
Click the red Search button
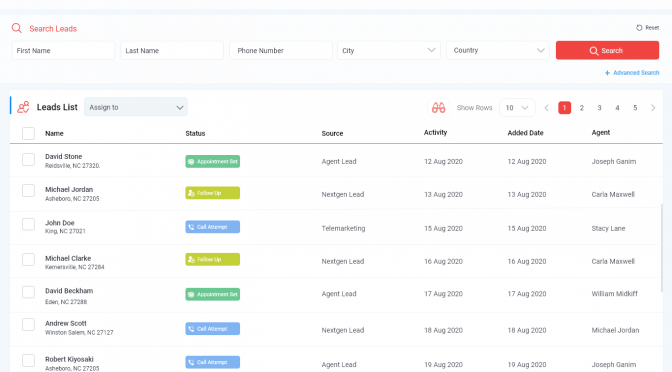(x=607, y=50)
